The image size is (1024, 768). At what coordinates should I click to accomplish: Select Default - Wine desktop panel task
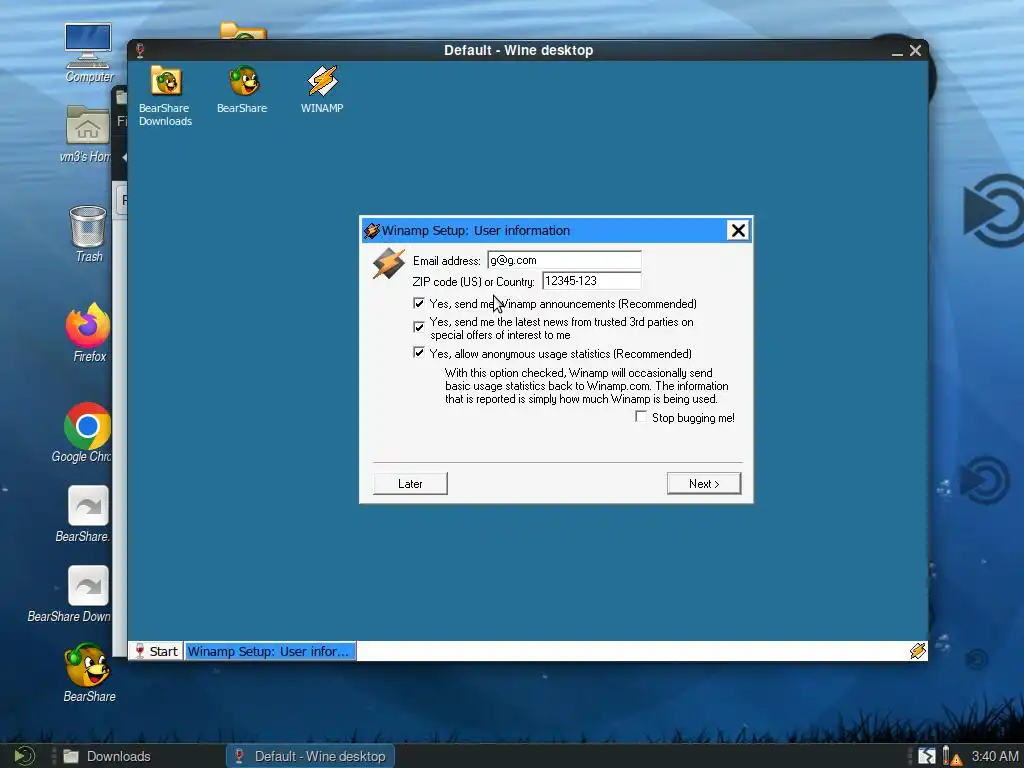[310, 756]
